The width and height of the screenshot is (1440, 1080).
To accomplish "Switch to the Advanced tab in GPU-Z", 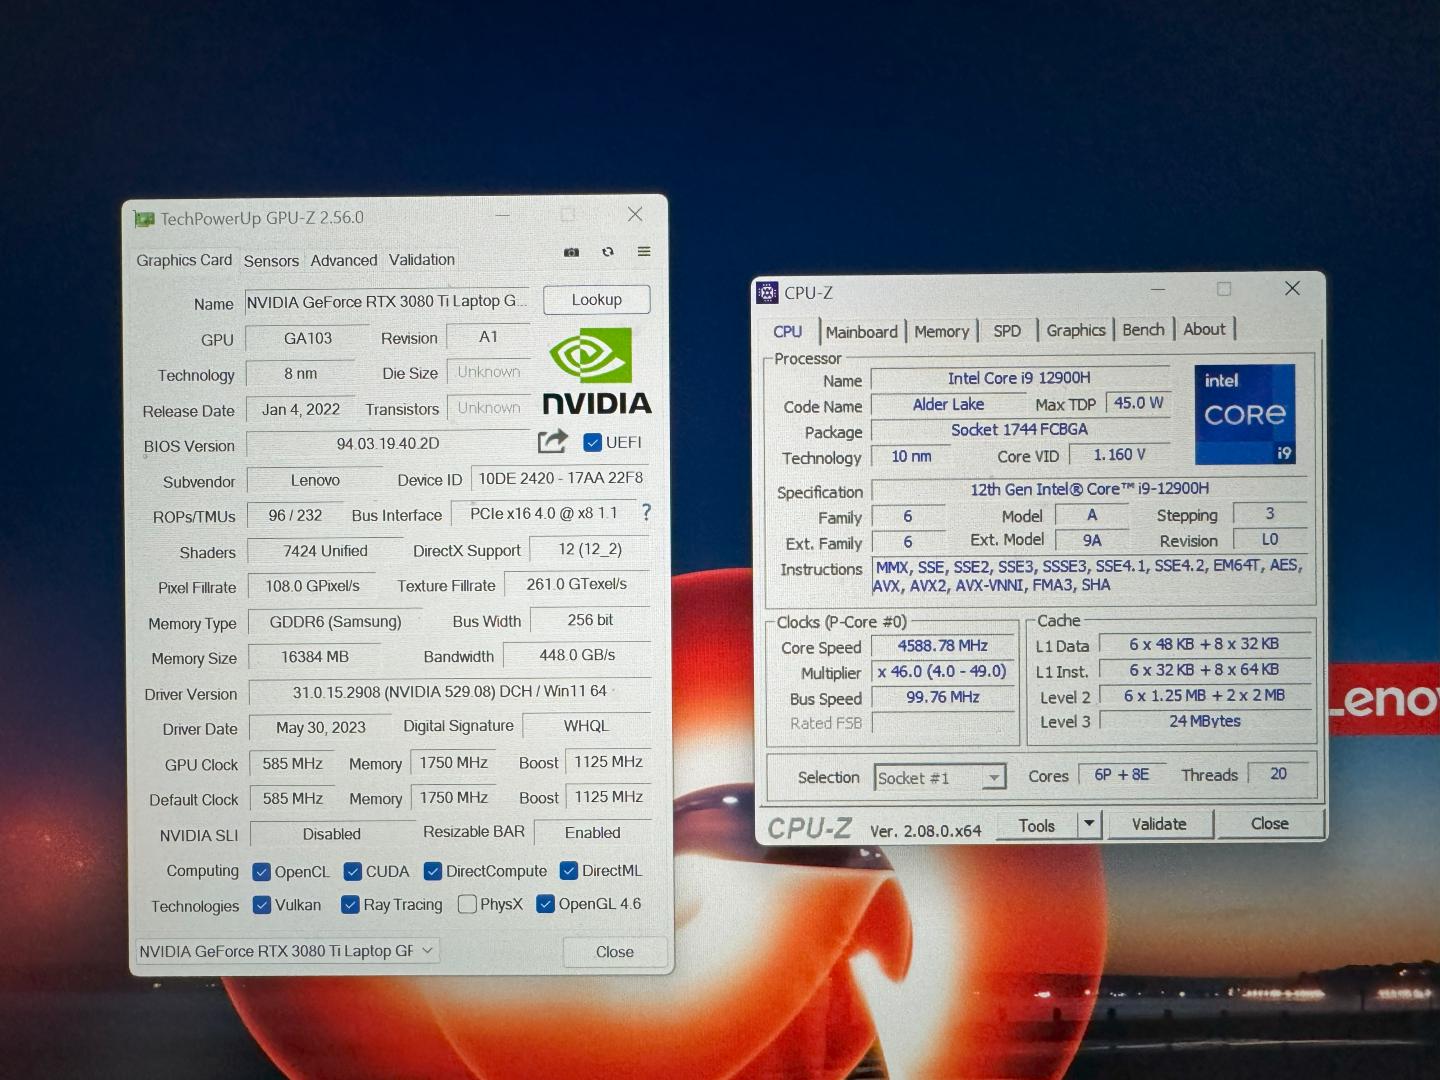I will point(344,260).
